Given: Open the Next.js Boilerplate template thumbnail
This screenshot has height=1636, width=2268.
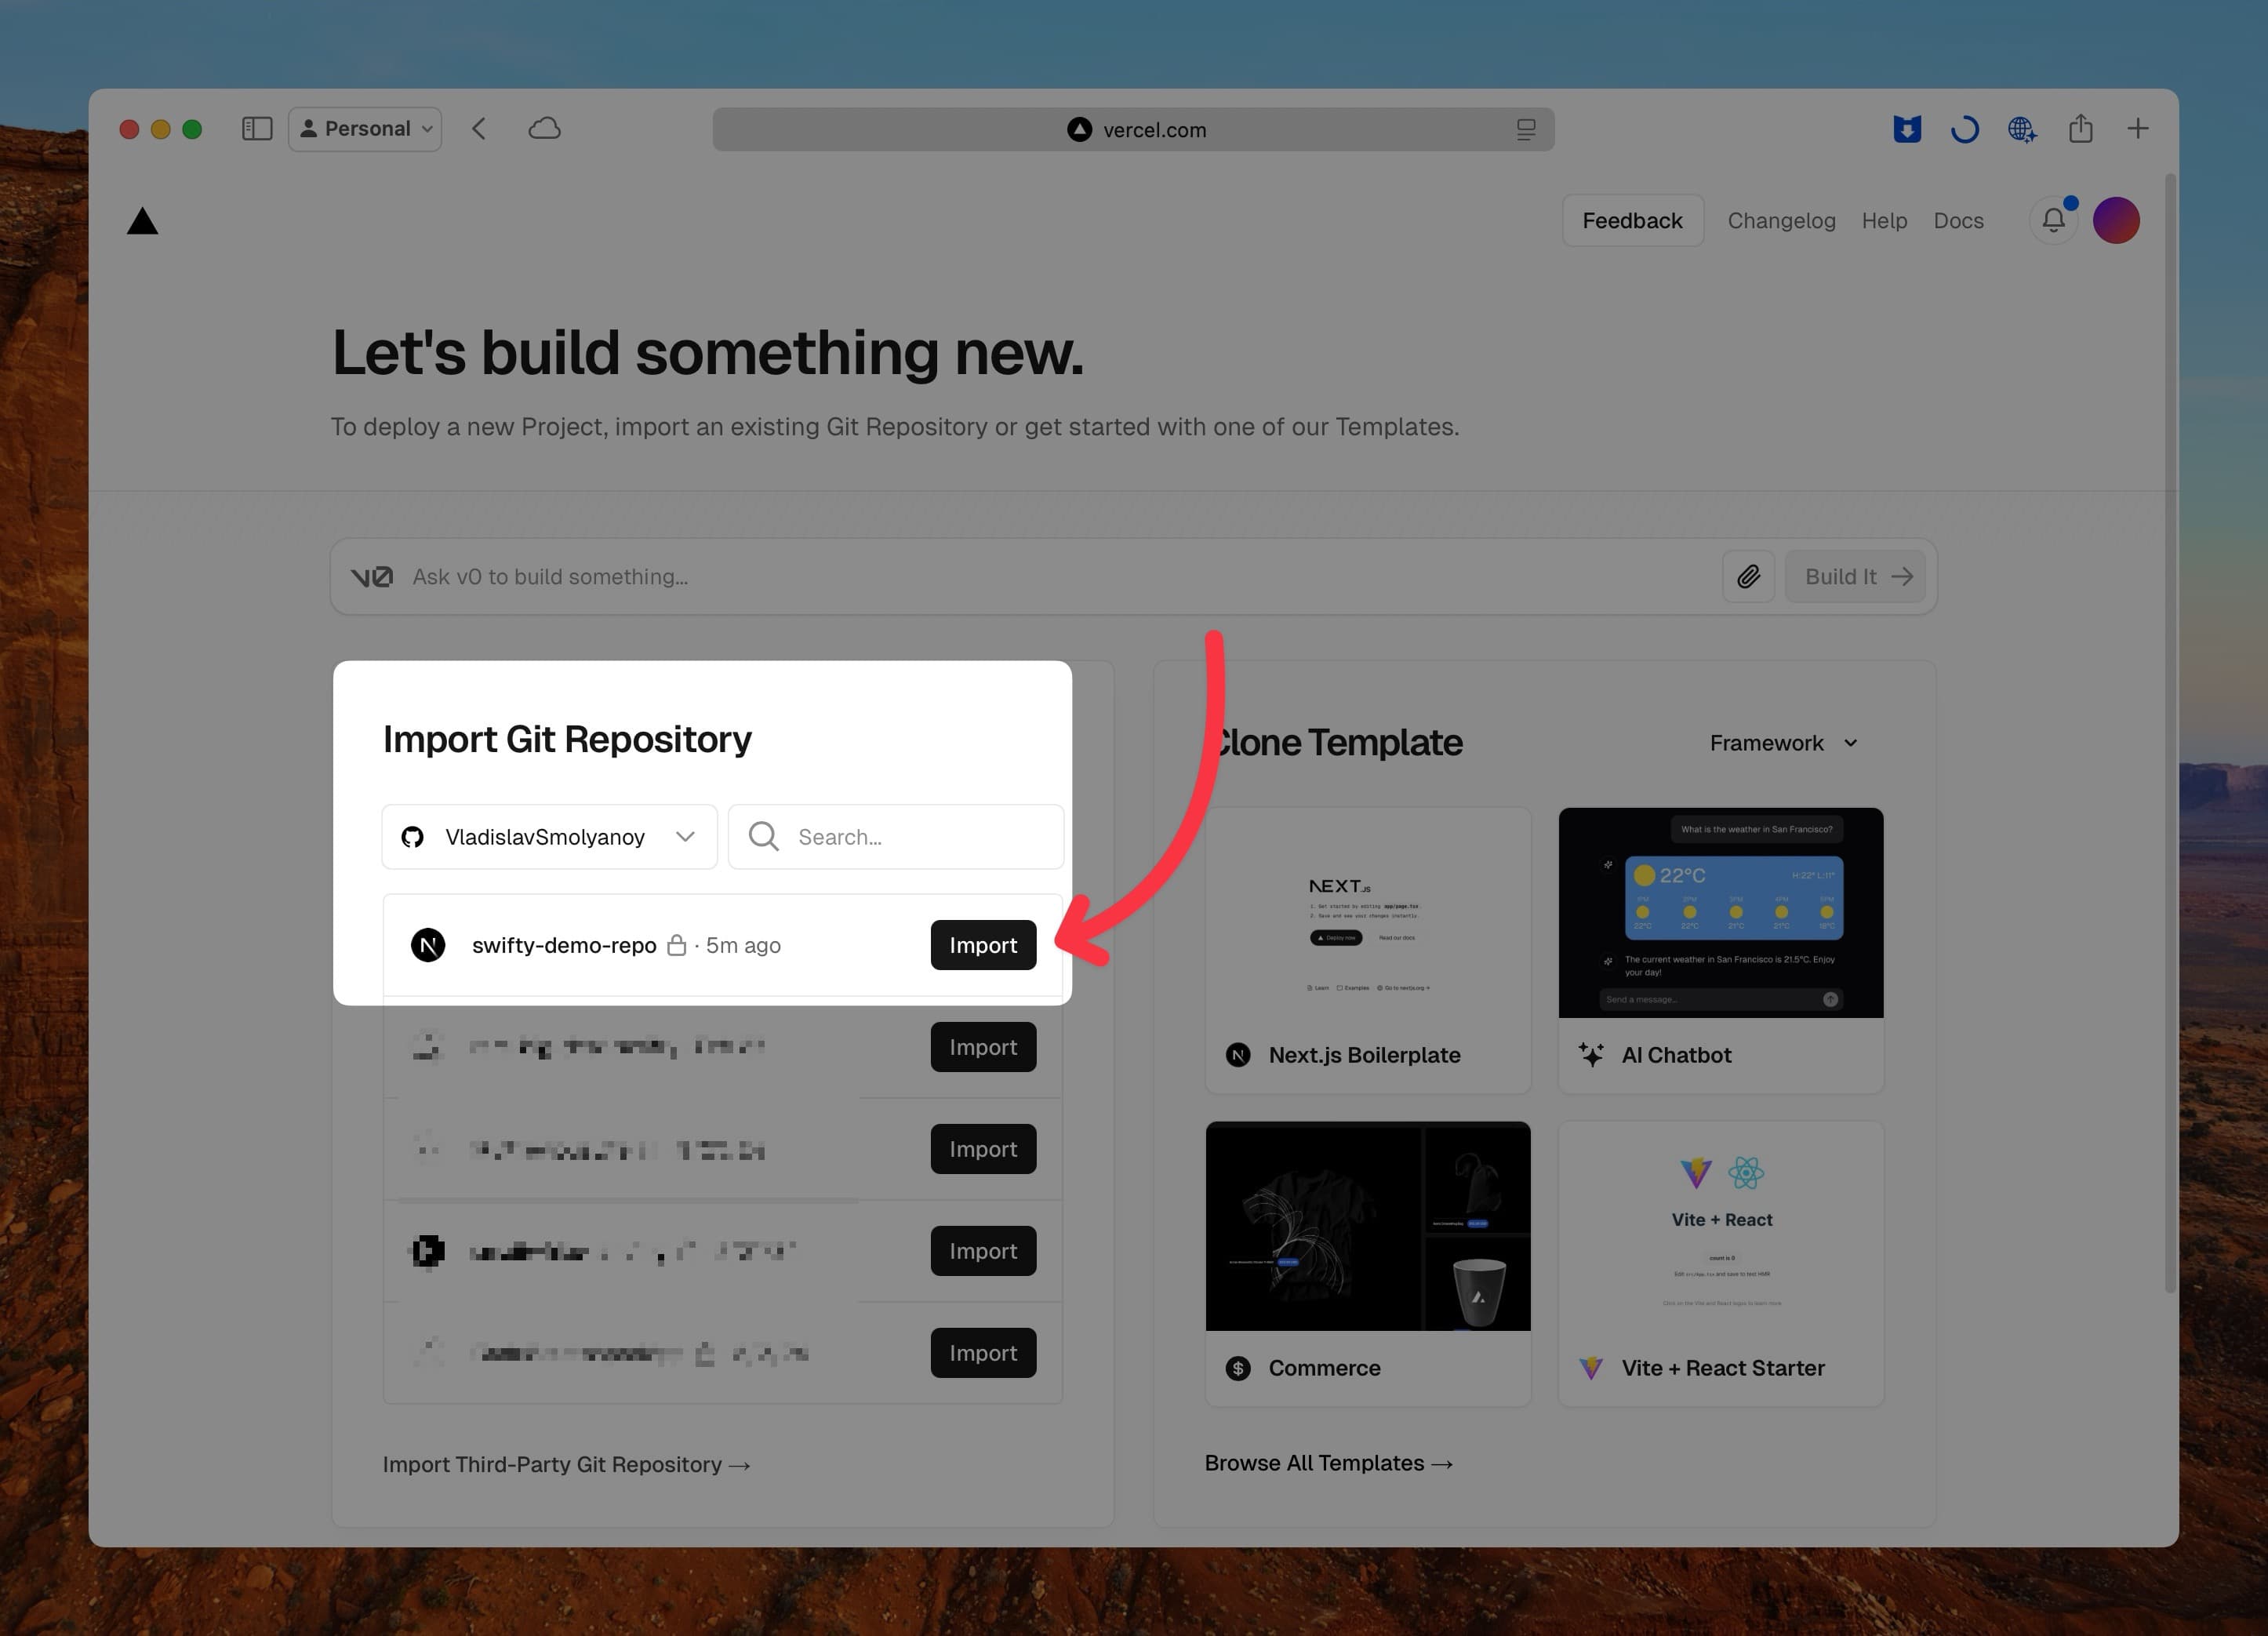Looking at the screenshot, I should pos(1368,913).
